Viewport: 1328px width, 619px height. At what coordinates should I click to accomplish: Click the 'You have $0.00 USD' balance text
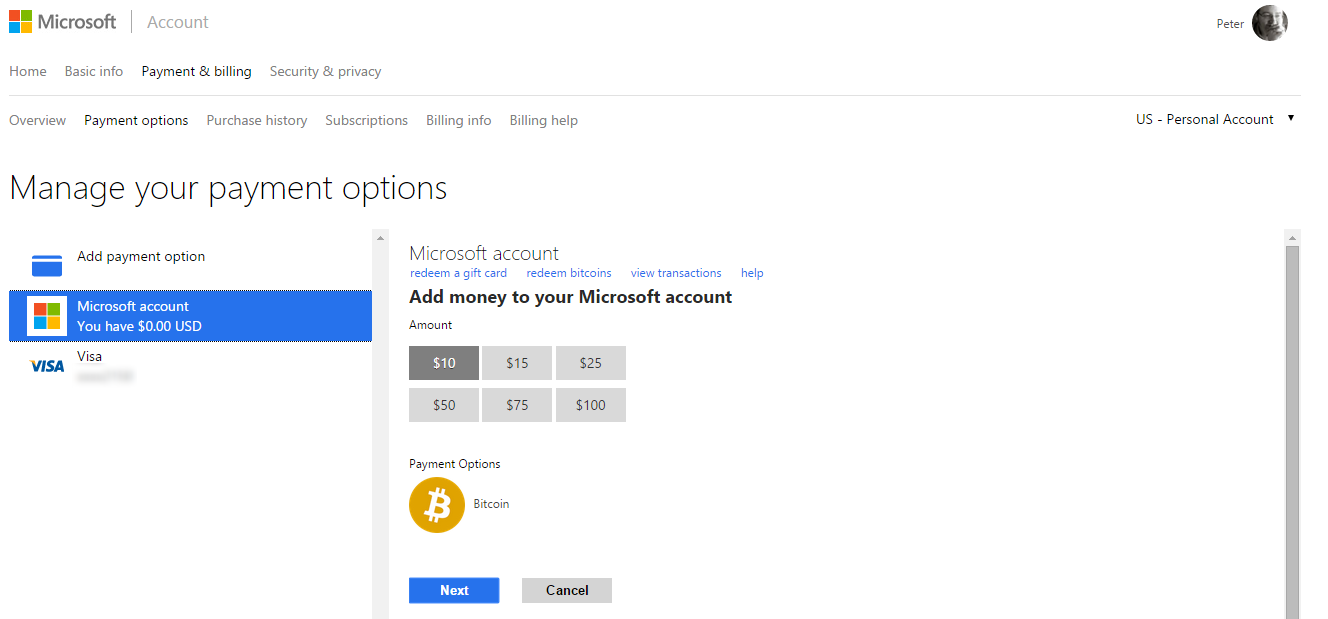click(140, 326)
